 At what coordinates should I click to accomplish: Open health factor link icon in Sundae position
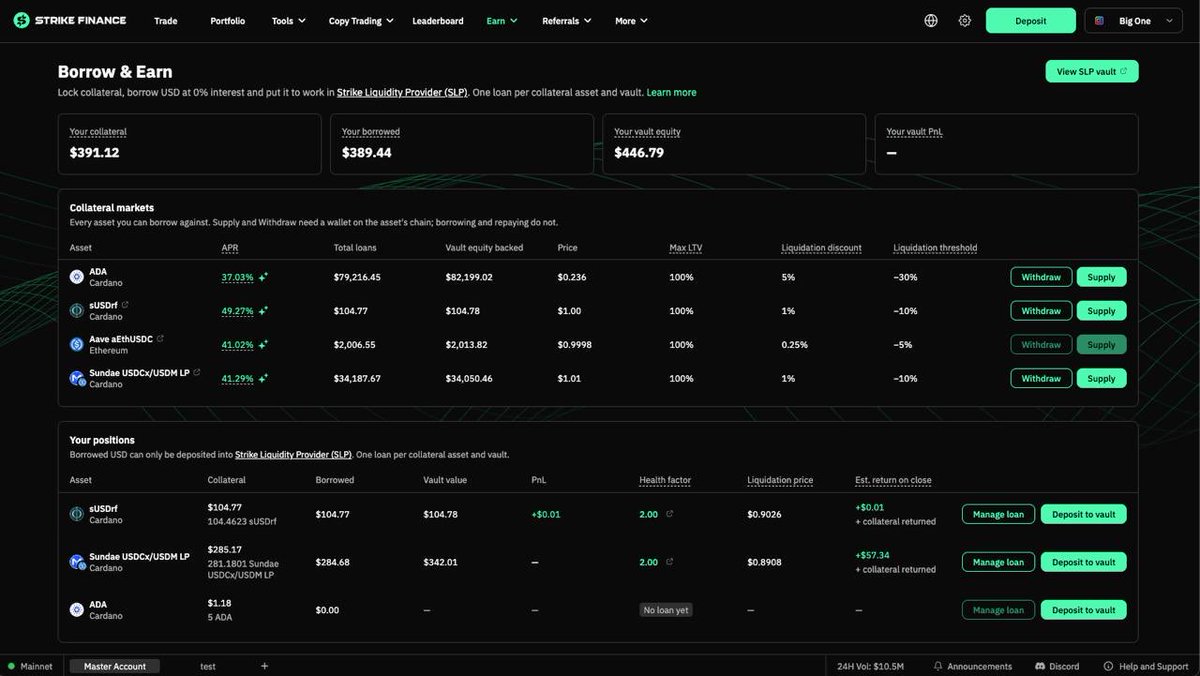tap(669, 562)
